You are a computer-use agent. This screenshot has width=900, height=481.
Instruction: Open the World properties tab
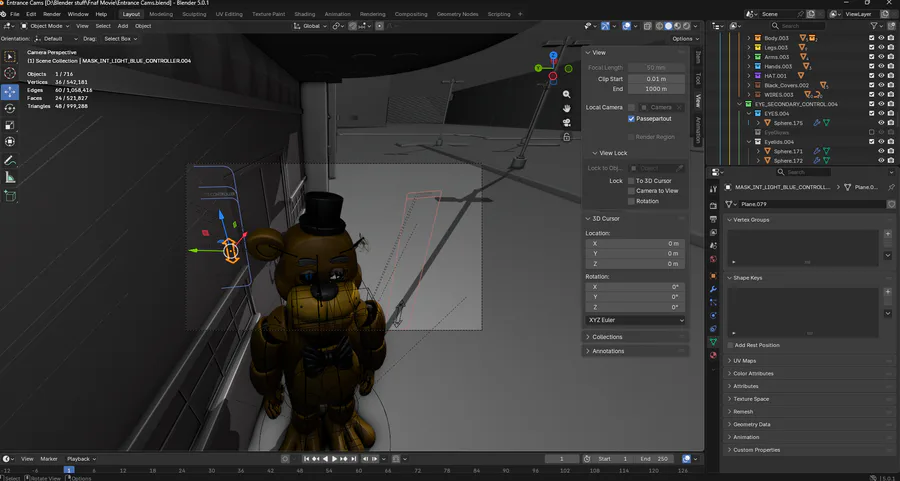point(713,259)
